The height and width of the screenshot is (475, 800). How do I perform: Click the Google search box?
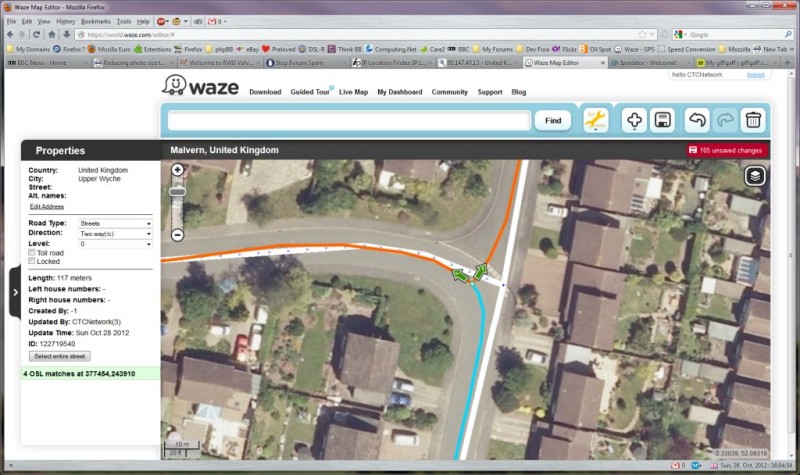pyautogui.click(x=735, y=34)
